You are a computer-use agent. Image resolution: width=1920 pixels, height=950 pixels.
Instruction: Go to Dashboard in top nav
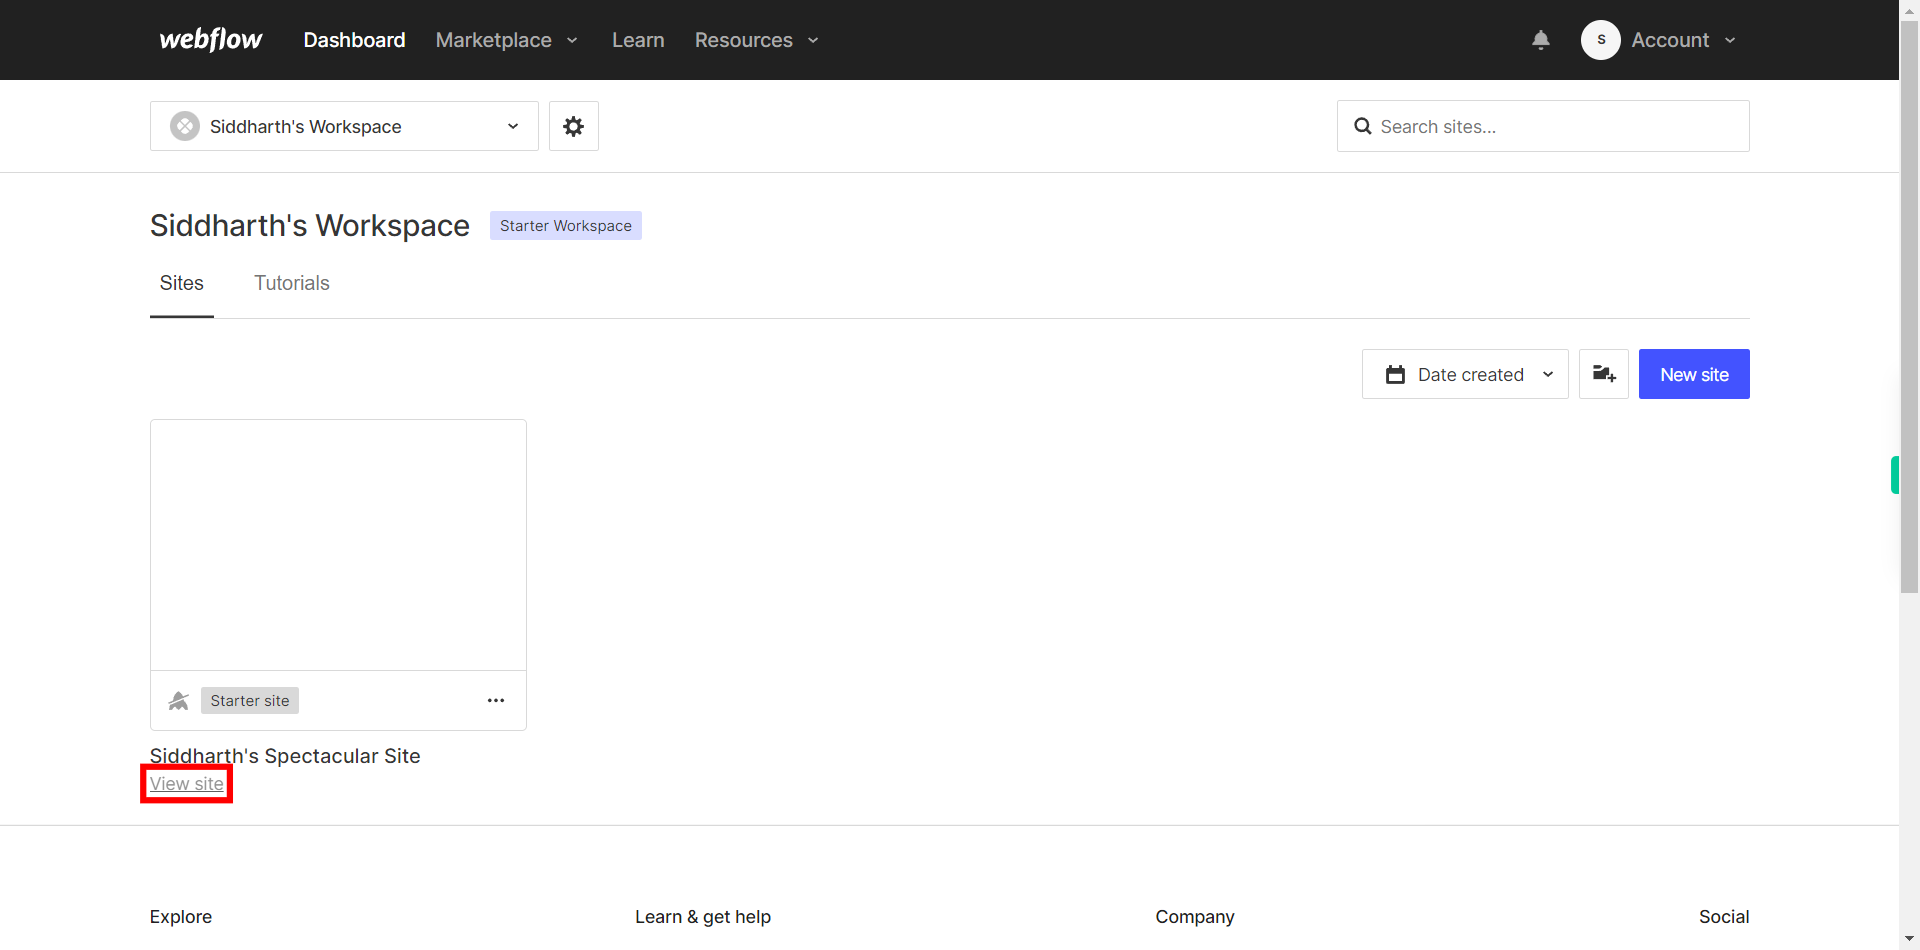(354, 40)
